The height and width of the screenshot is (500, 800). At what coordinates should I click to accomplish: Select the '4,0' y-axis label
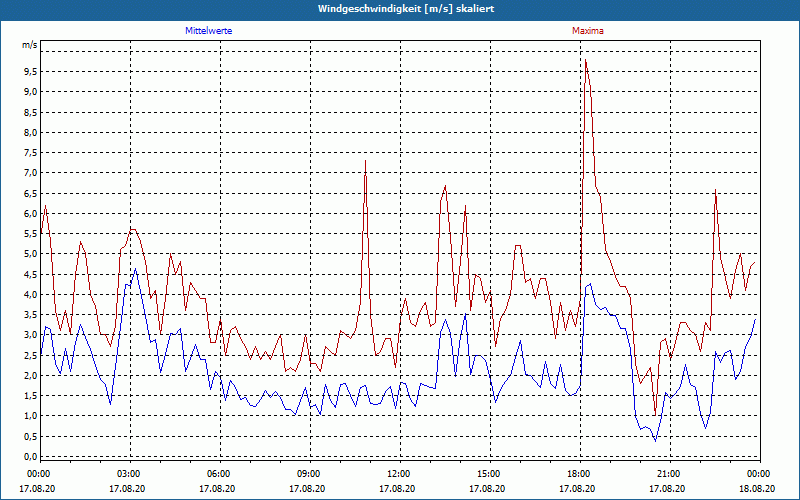(x=31, y=294)
